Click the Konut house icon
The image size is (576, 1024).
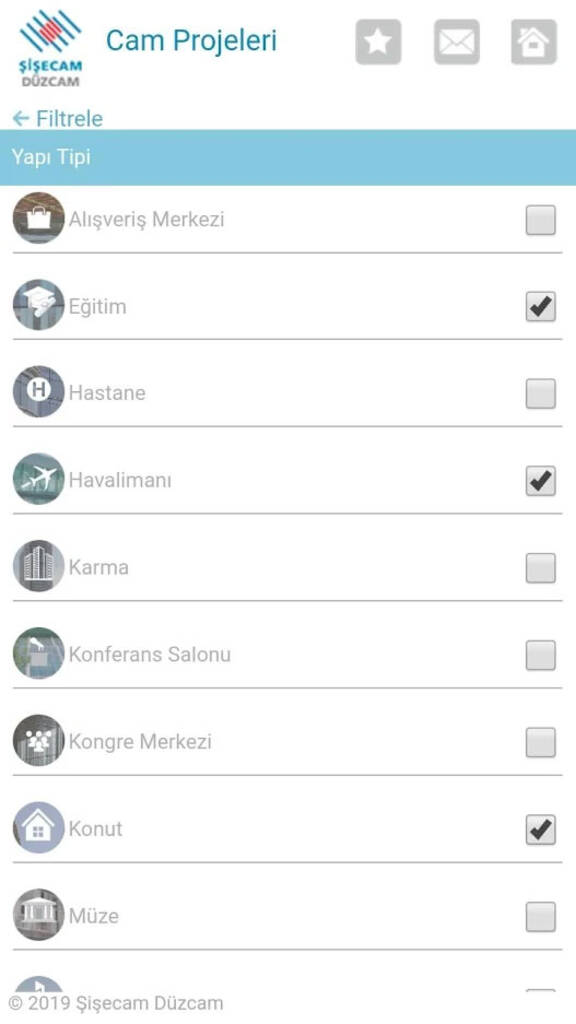coord(39,827)
